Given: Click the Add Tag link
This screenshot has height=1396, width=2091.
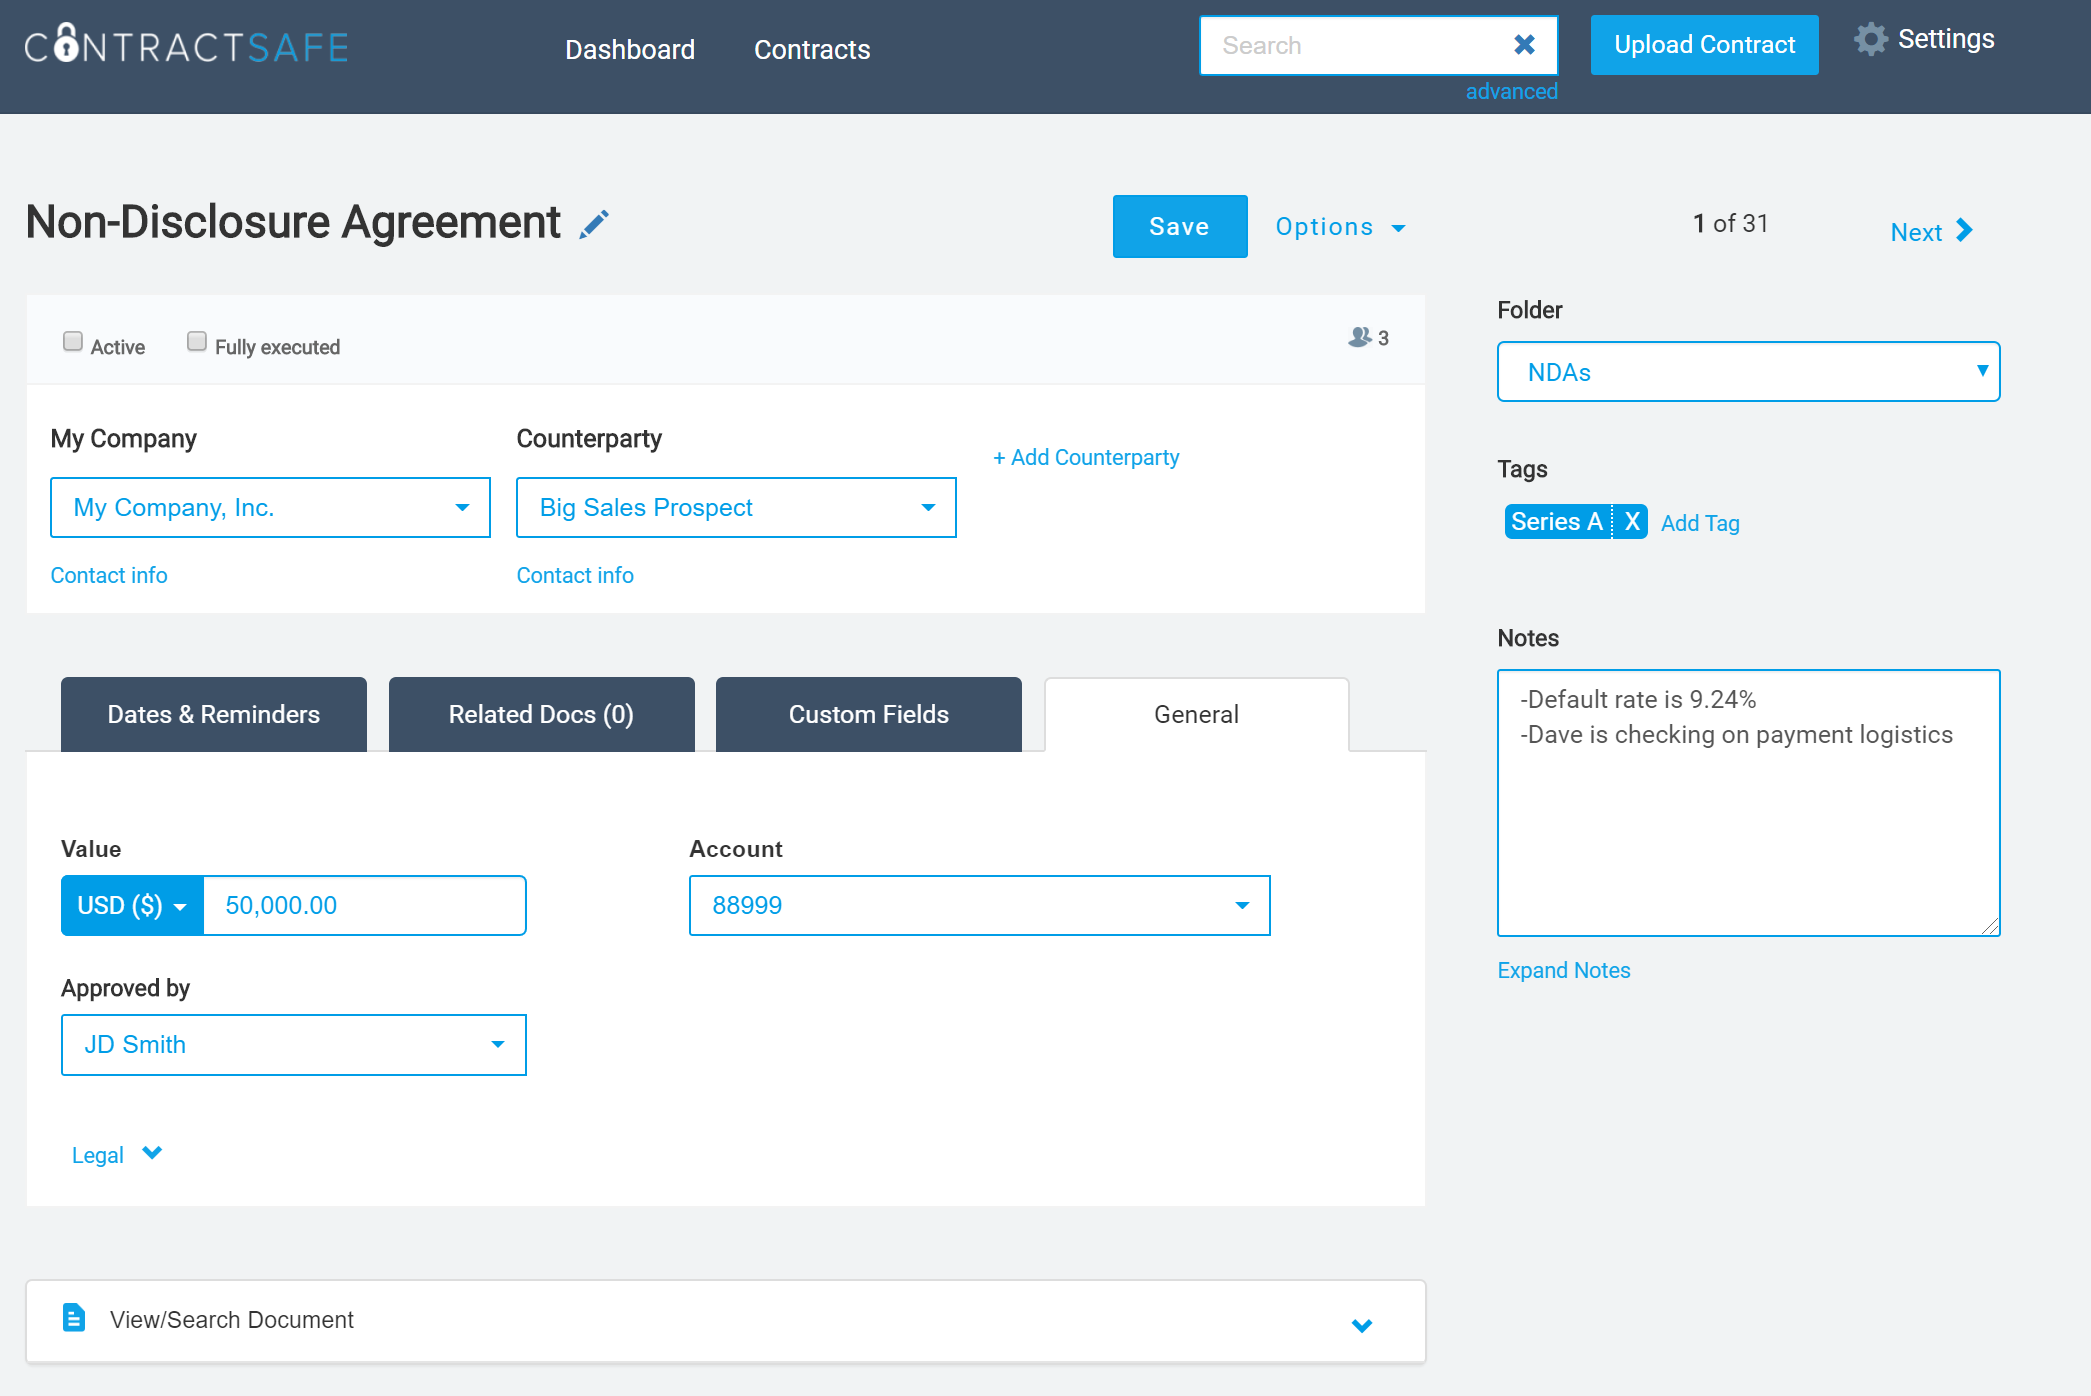Looking at the screenshot, I should click(1700, 523).
